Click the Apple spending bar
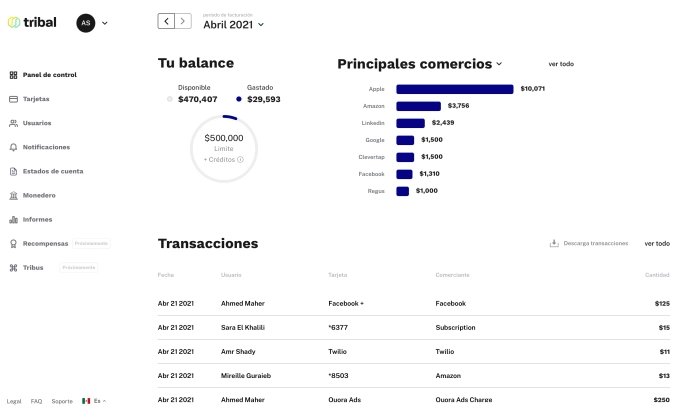 [x=454, y=89]
